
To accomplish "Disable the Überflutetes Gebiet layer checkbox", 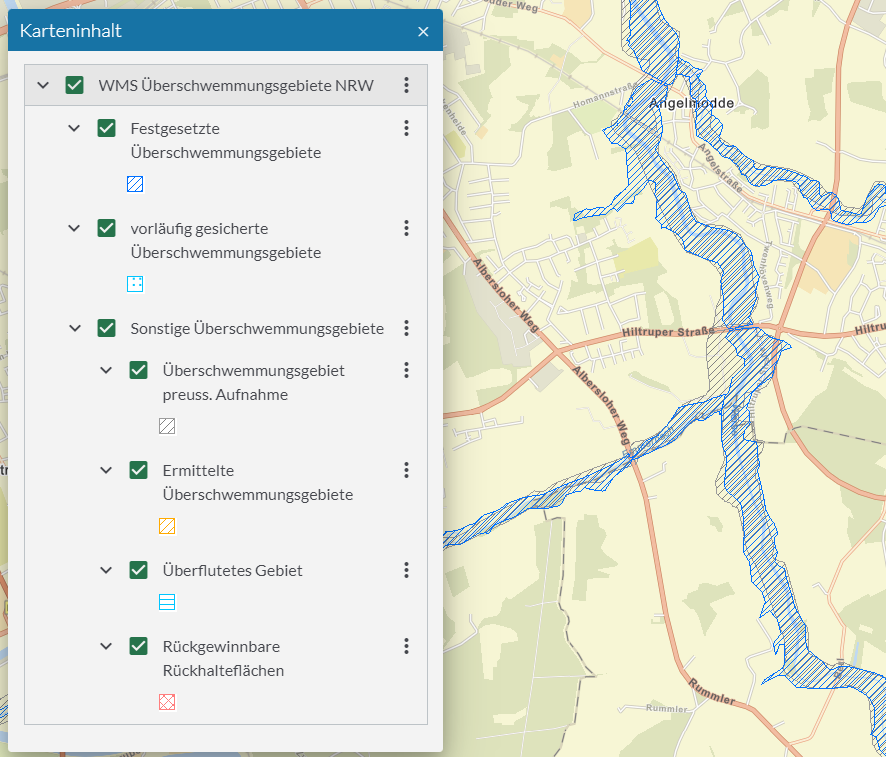I will (x=138, y=570).
